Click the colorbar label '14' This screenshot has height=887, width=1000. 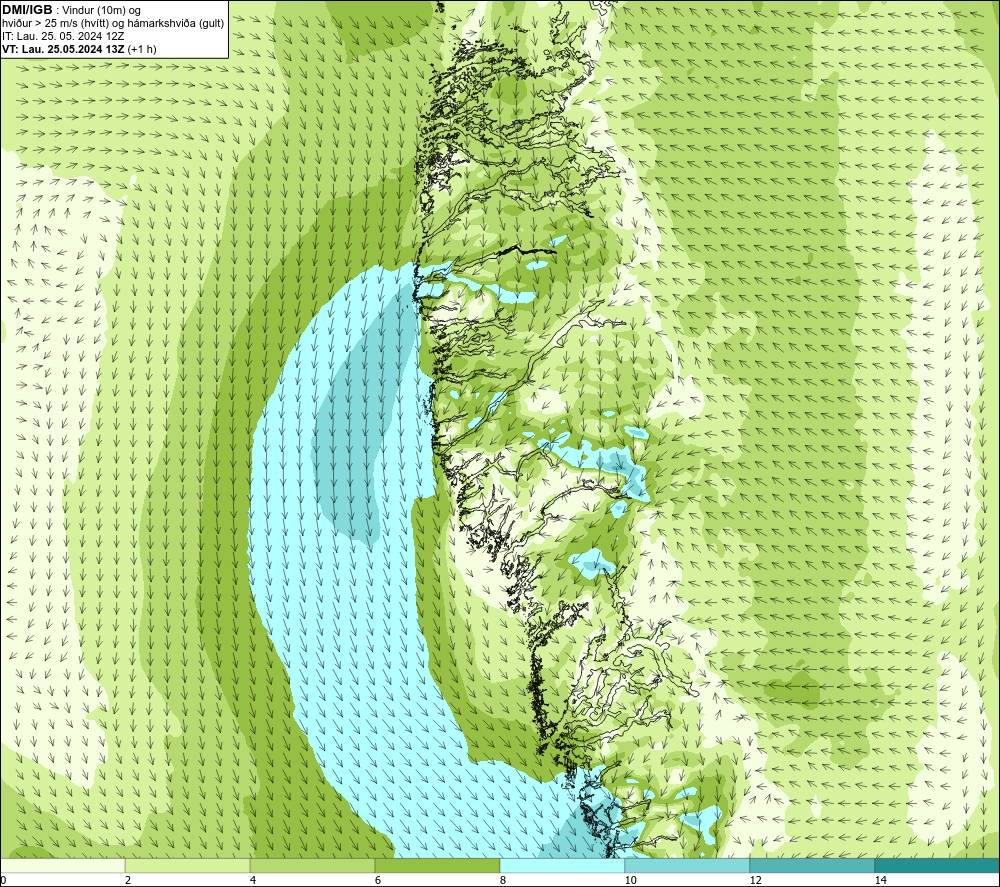click(x=880, y=881)
